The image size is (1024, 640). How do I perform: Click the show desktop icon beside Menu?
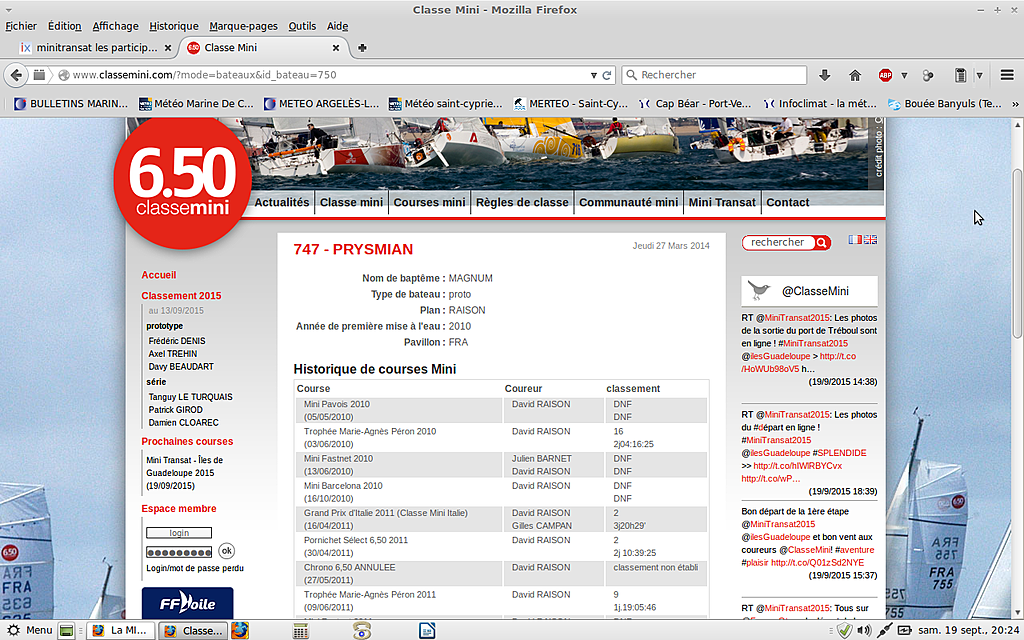66,630
